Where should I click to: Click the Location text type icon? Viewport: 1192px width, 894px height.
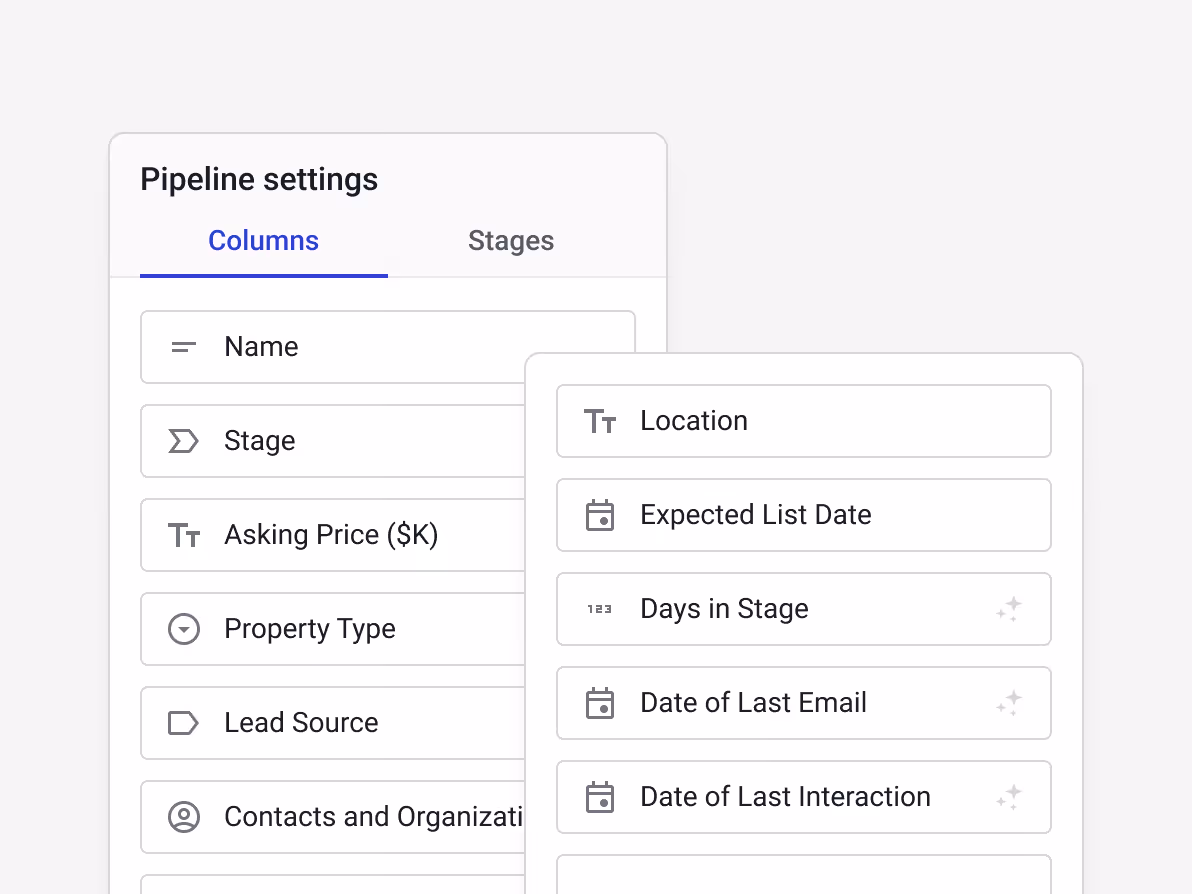click(600, 421)
